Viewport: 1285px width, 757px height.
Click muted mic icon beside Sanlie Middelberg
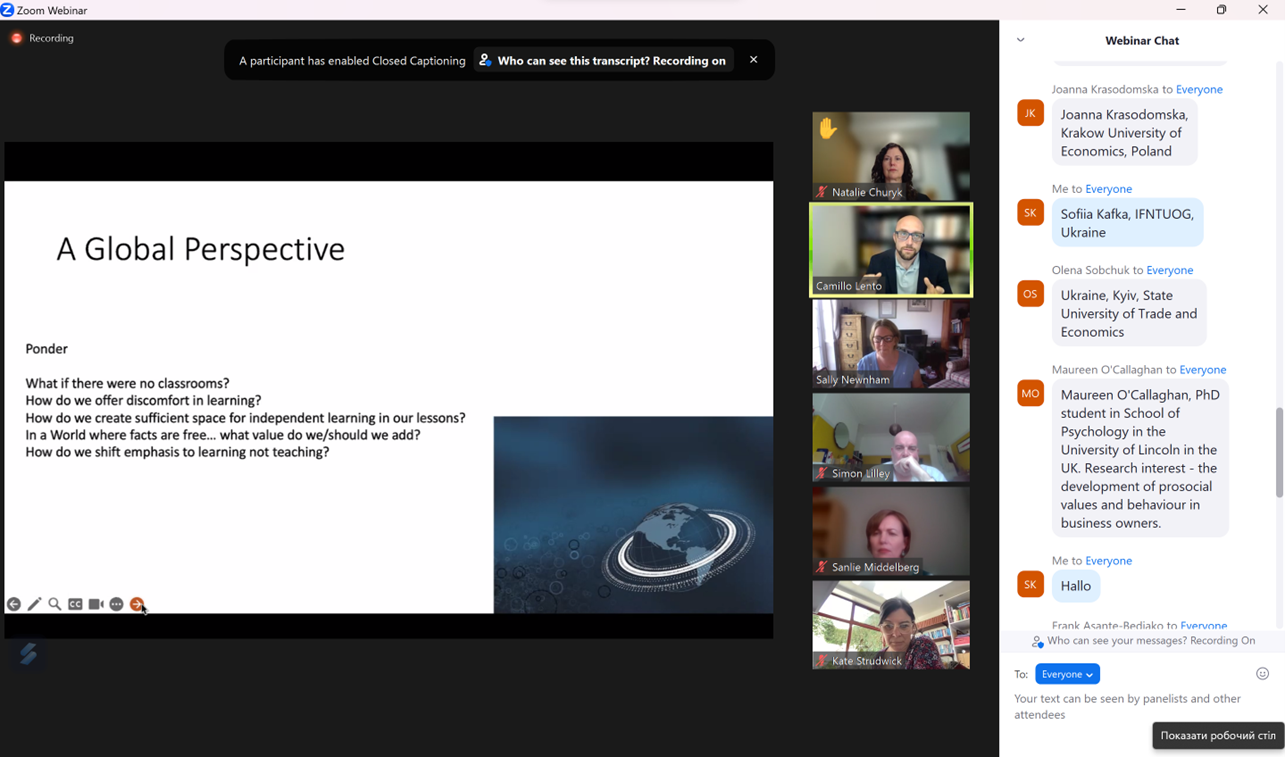pyautogui.click(x=822, y=567)
